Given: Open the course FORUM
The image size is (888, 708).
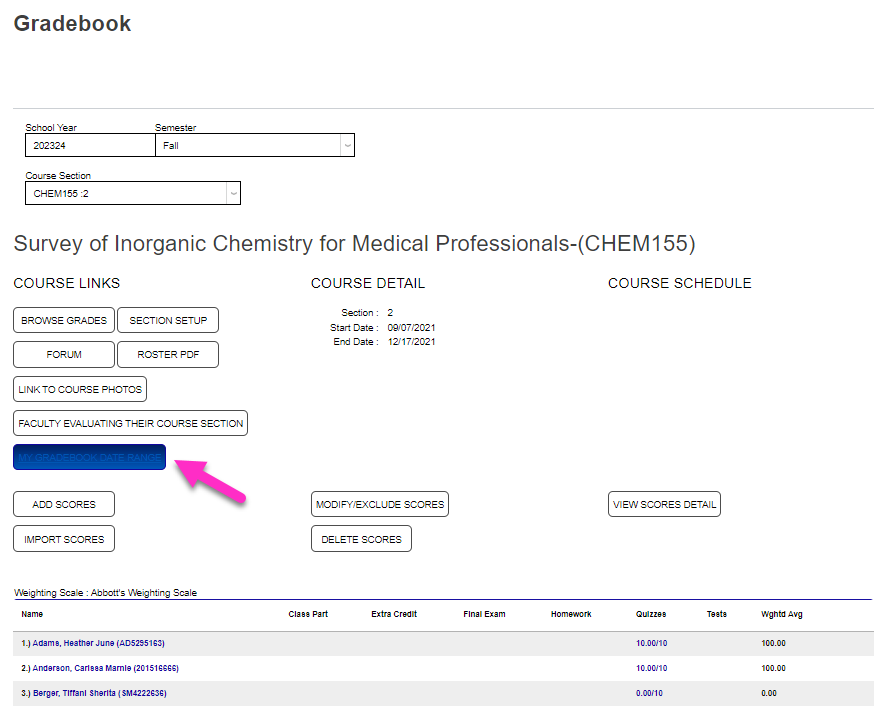Looking at the screenshot, I should click(63, 354).
